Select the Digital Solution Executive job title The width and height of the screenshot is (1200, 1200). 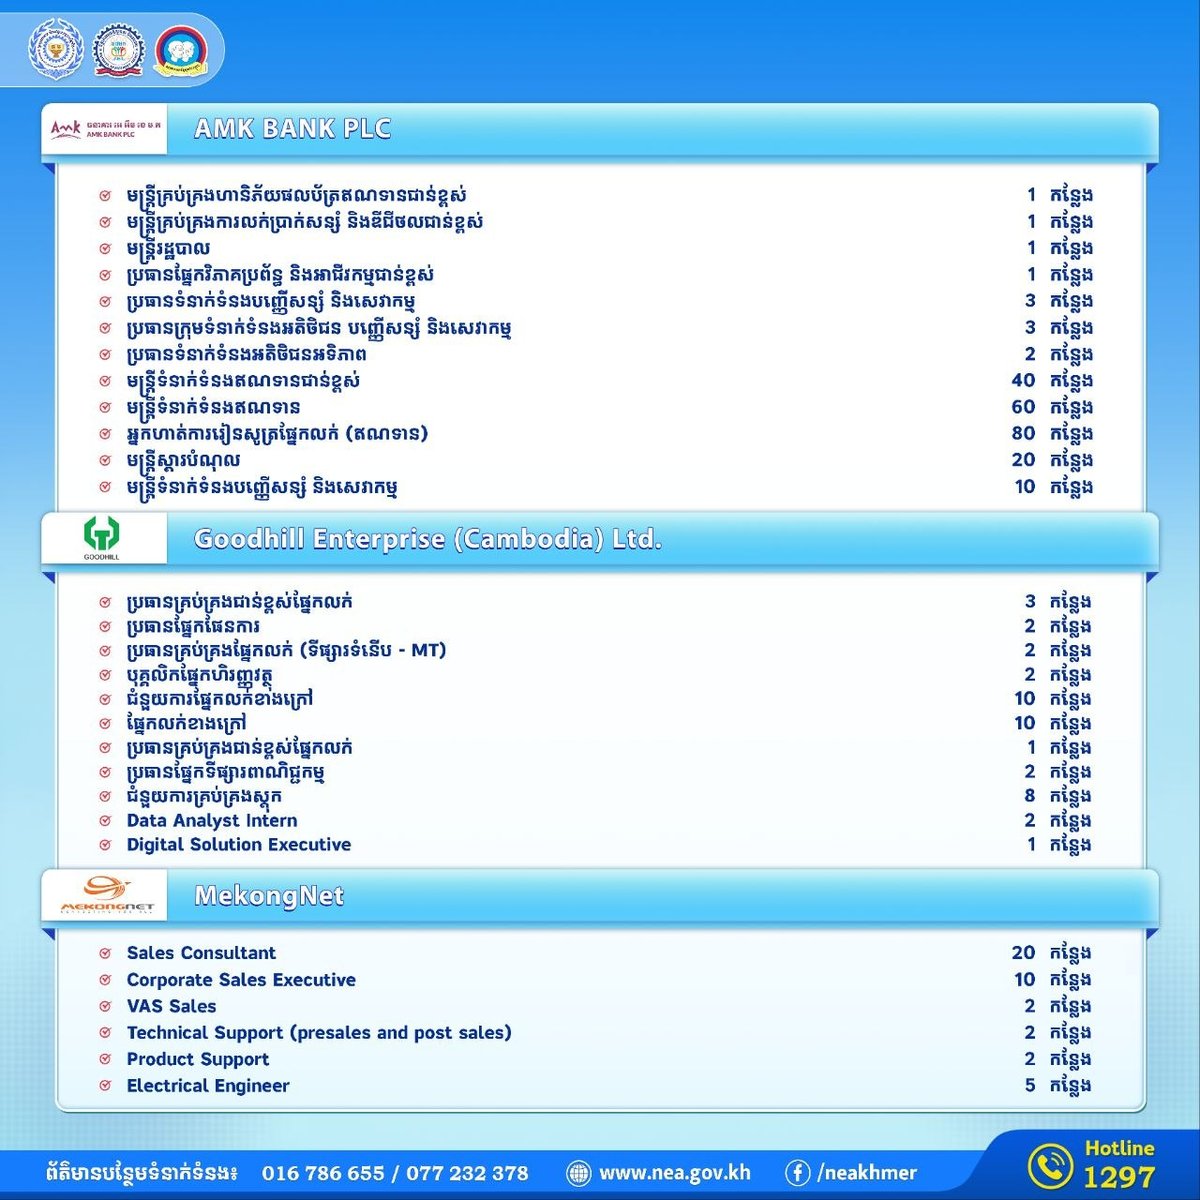pyautogui.click(x=239, y=845)
